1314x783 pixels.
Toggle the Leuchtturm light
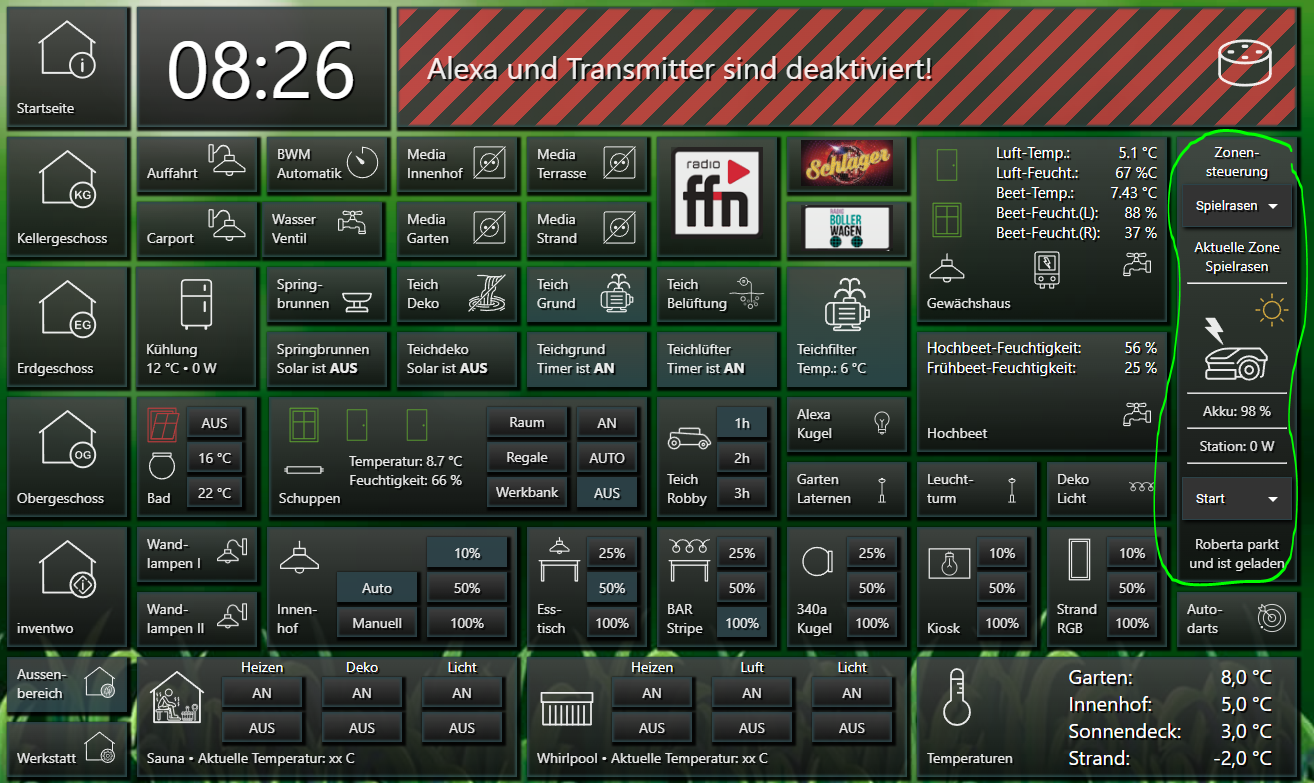(x=977, y=489)
